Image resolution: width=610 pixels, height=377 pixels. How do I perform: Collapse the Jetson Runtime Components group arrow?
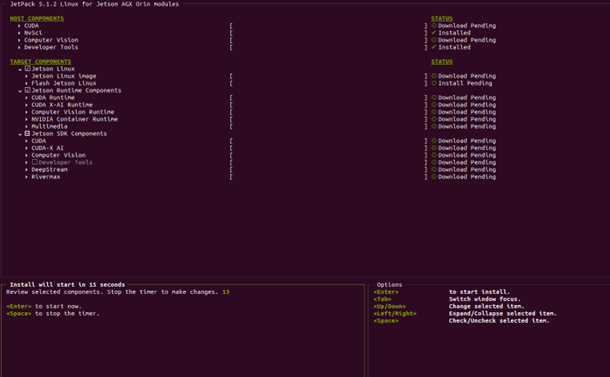(20, 91)
